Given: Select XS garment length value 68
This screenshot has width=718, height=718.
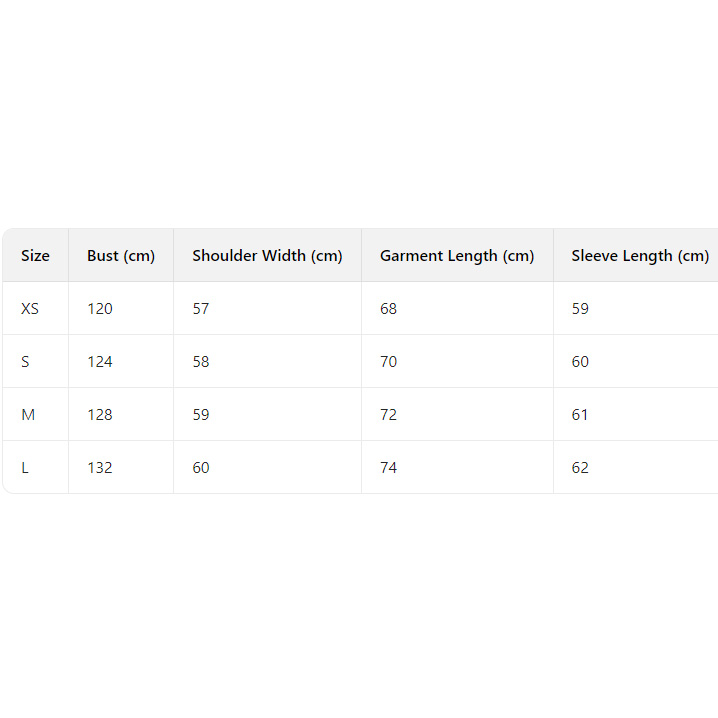Looking at the screenshot, I should tap(389, 309).
